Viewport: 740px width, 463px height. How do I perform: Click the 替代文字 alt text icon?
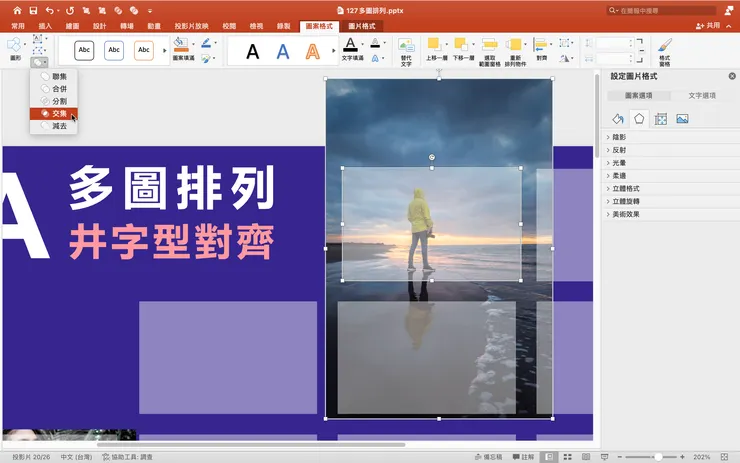(x=406, y=46)
